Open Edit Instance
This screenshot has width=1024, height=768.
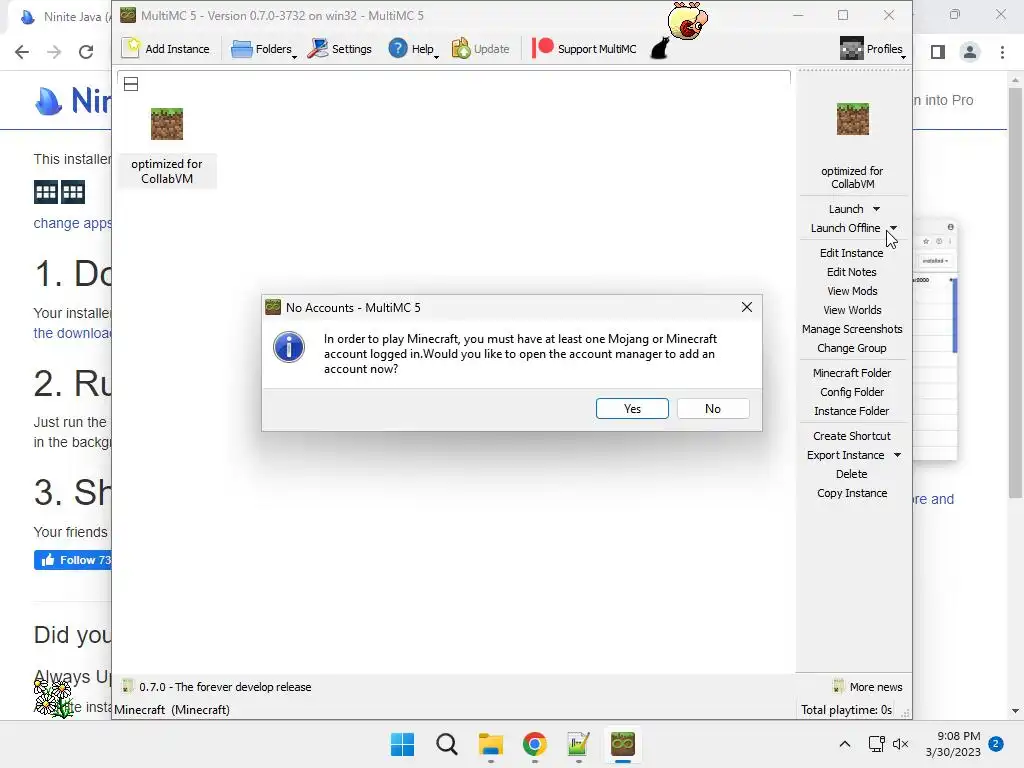pyautogui.click(x=852, y=253)
